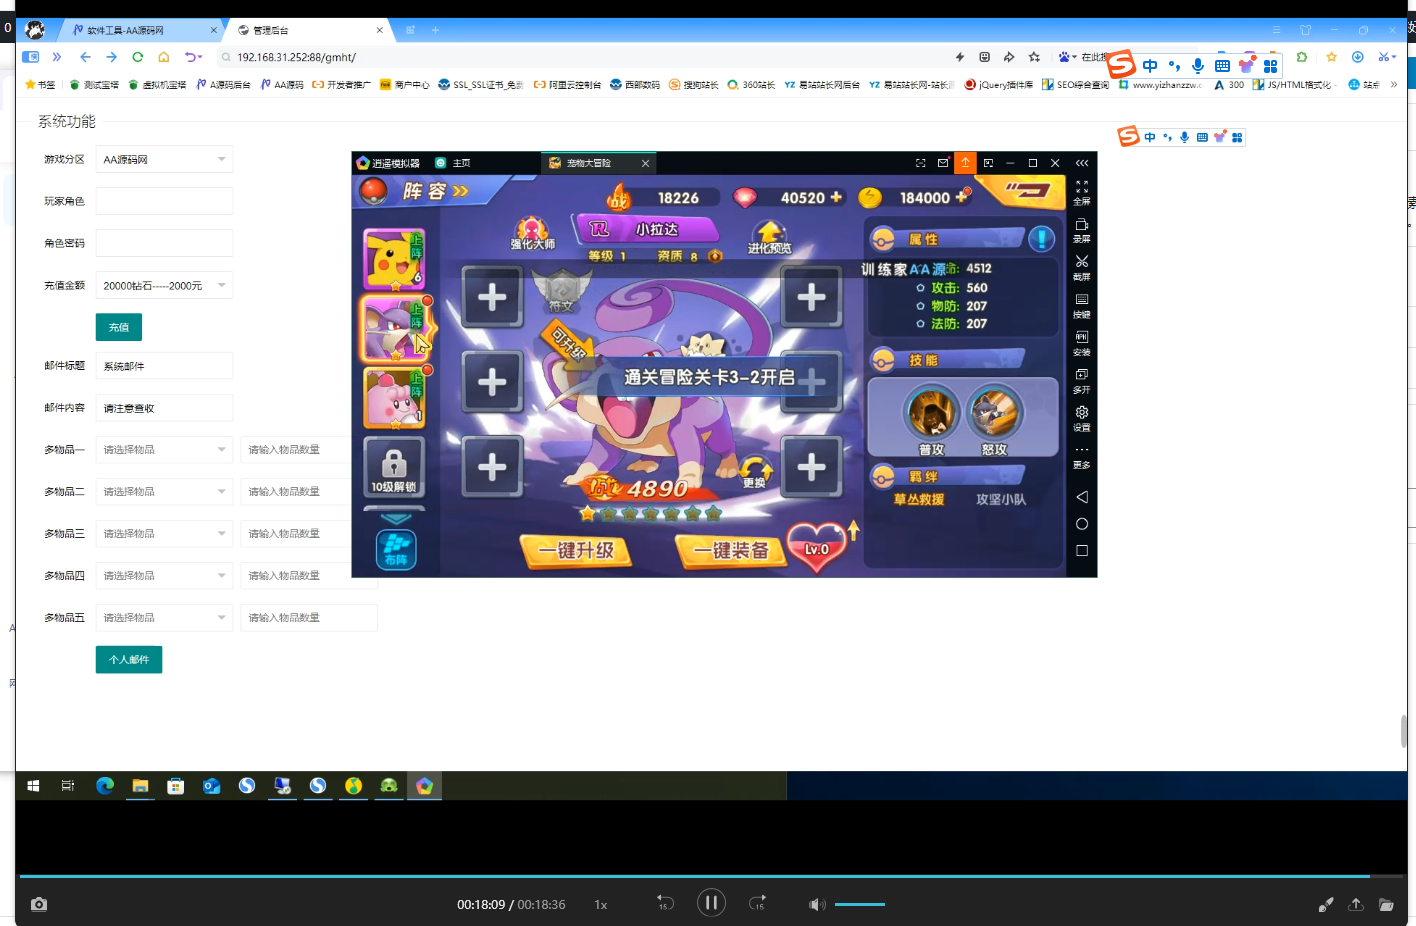
Task: Click green 充值 recharge button
Action: pyautogui.click(x=119, y=327)
